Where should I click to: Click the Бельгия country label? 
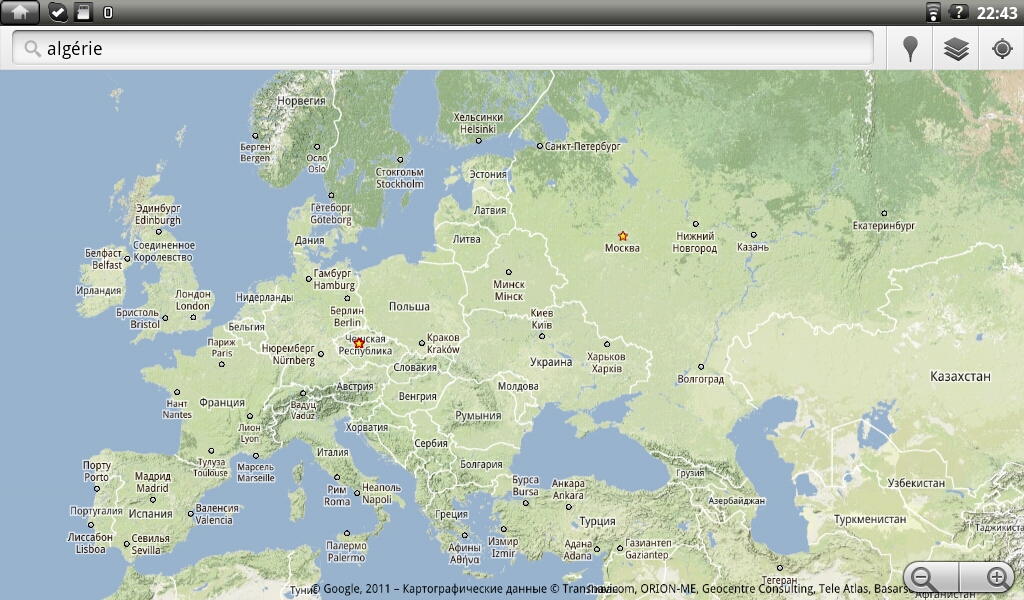246,326
